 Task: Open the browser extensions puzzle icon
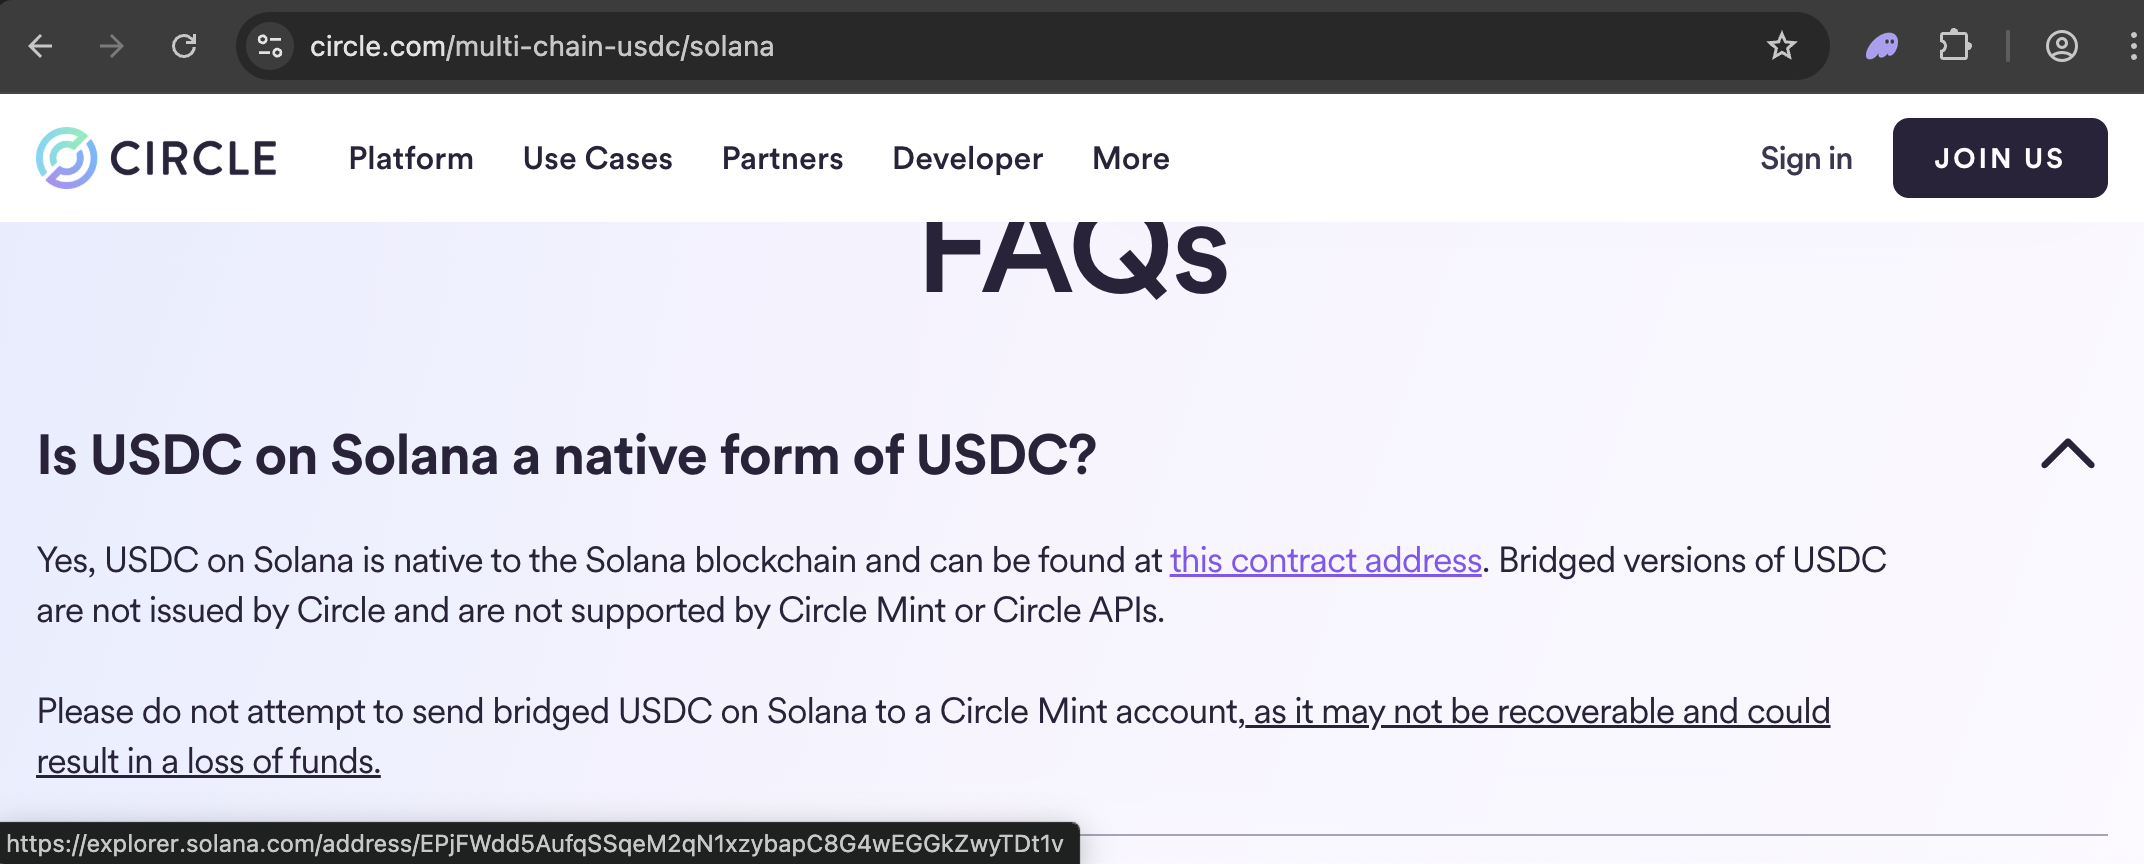[x=1955, y=46]
